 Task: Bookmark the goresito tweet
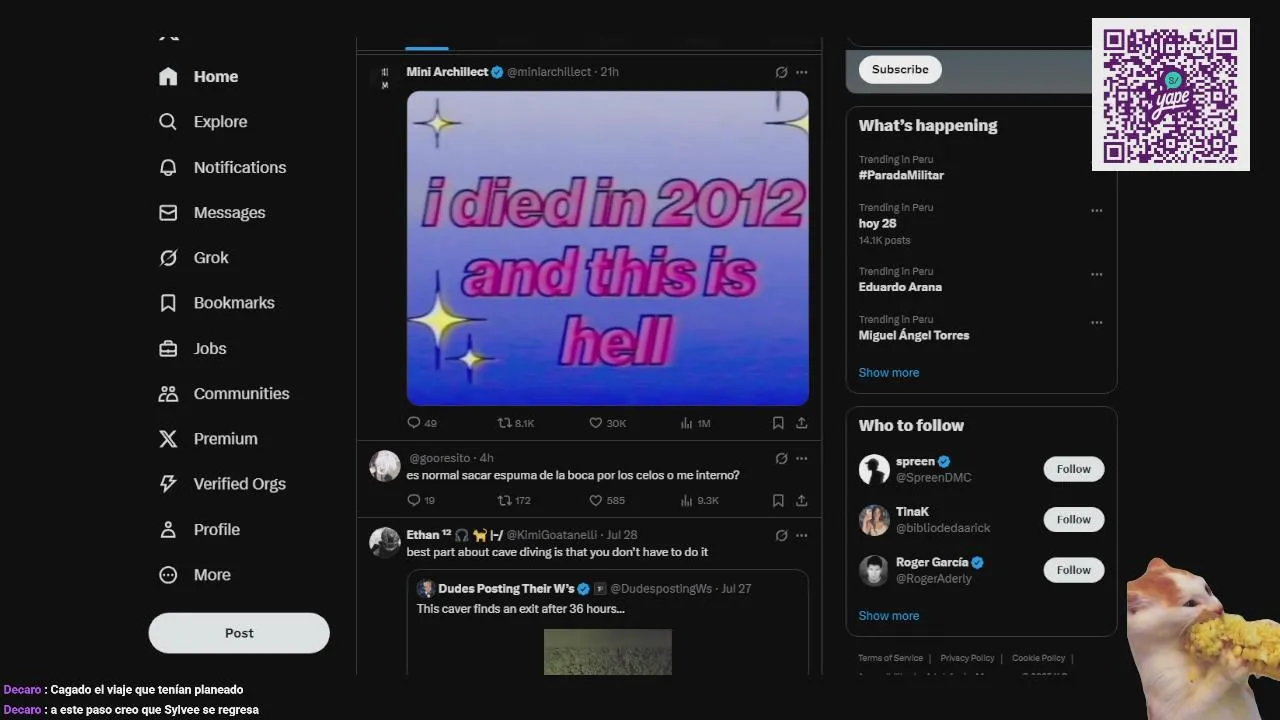778,500
